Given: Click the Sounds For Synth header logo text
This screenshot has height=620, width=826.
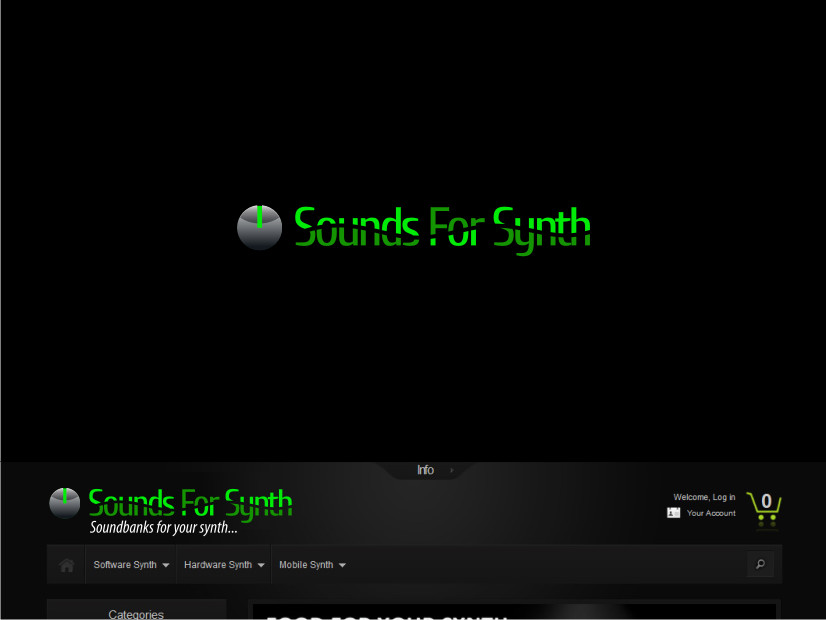Looking at the screenshot, I should 190,504.
